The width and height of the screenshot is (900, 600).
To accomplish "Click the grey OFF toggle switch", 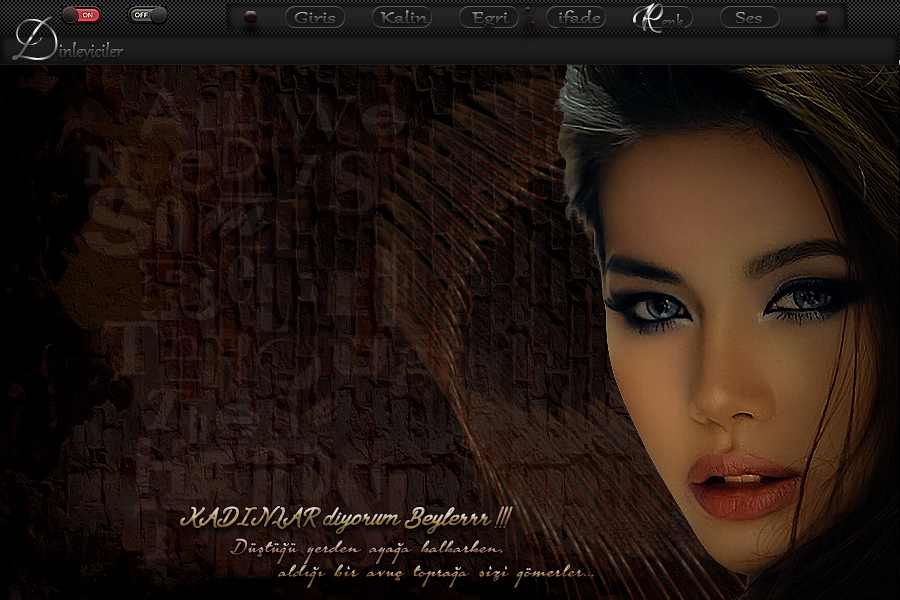I will (148, 15).
